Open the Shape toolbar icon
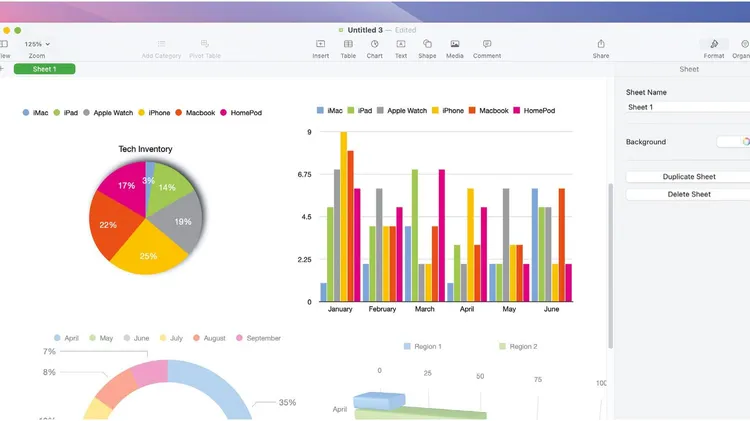 point(427,44)
